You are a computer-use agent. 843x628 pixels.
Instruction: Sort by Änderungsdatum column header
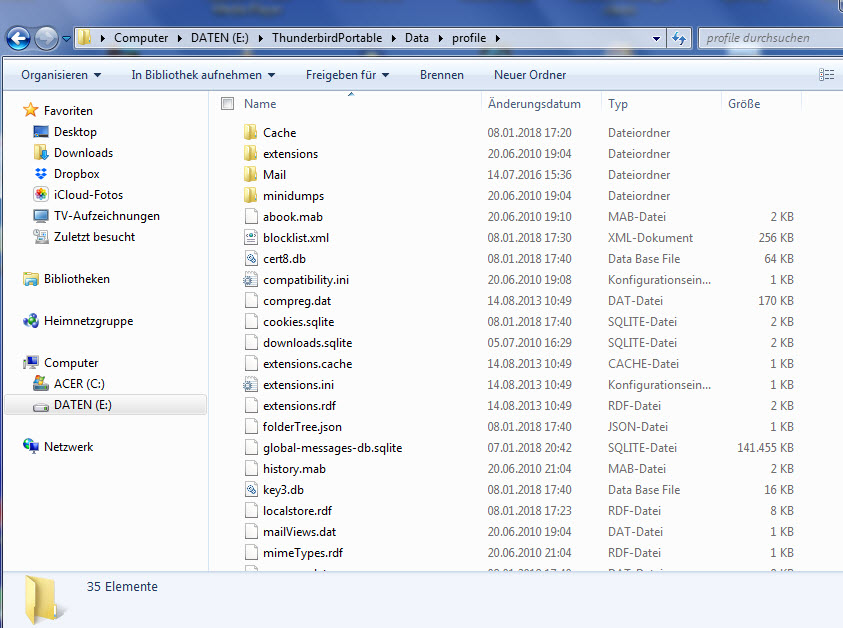[534, 104]
